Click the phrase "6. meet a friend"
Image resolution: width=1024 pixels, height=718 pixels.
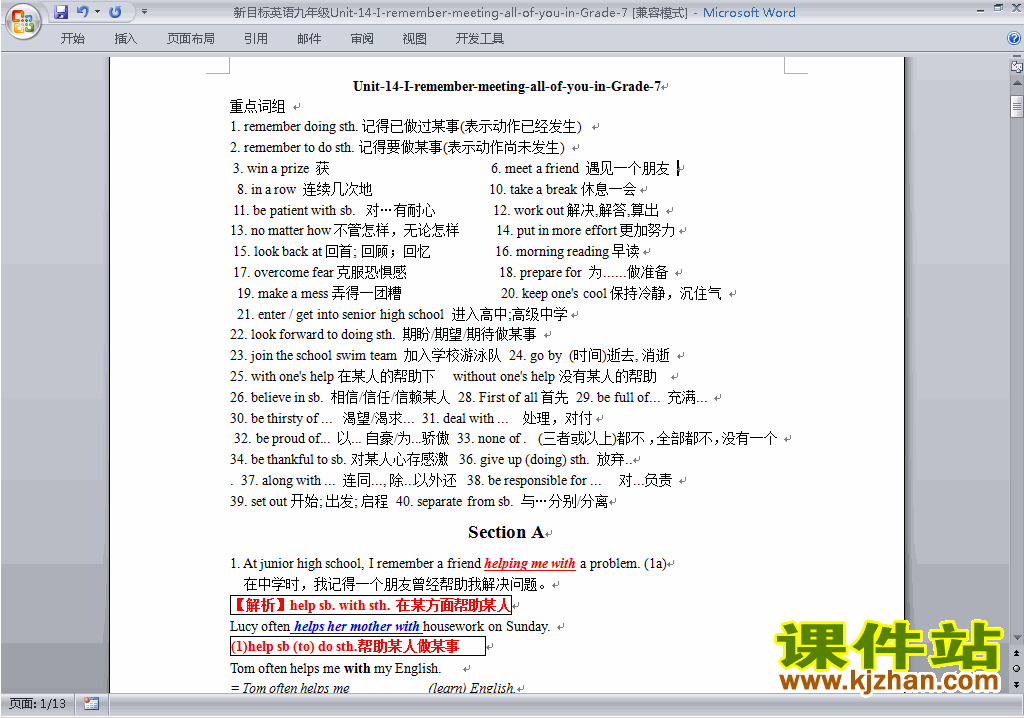click(x=535, y=169)
